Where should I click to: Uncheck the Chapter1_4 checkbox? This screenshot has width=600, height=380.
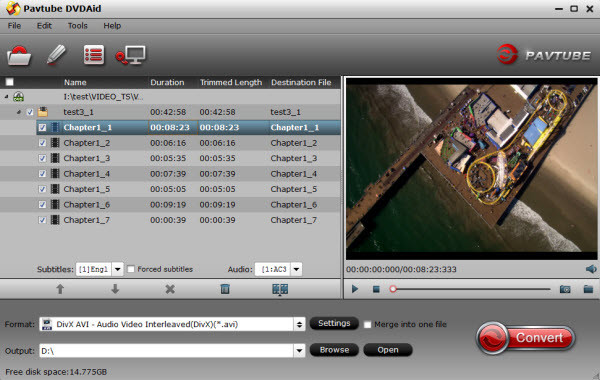click(42, 174)
